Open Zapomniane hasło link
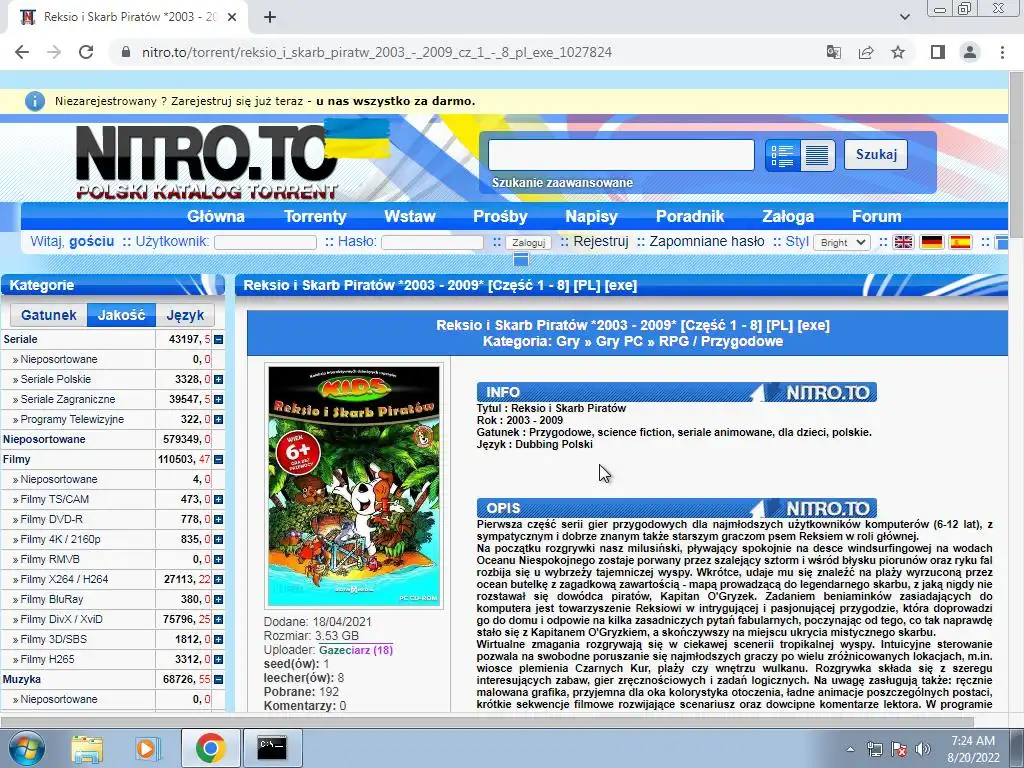The width and height of the screenshot is (1024, 768). pyautogui.click(x=707, y=242)
